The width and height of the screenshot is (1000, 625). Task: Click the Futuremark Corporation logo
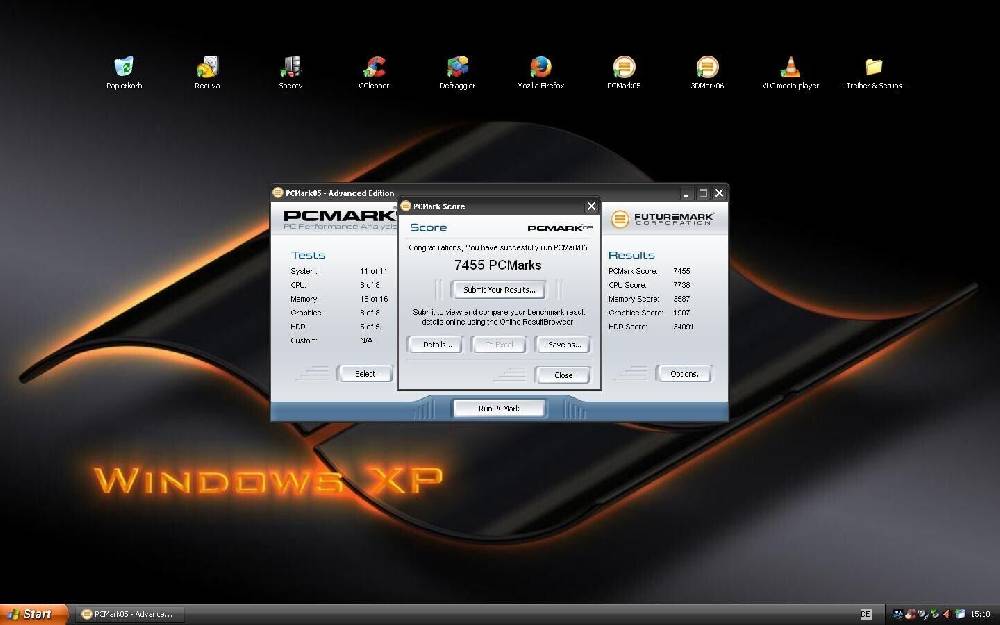coord(662,219)
